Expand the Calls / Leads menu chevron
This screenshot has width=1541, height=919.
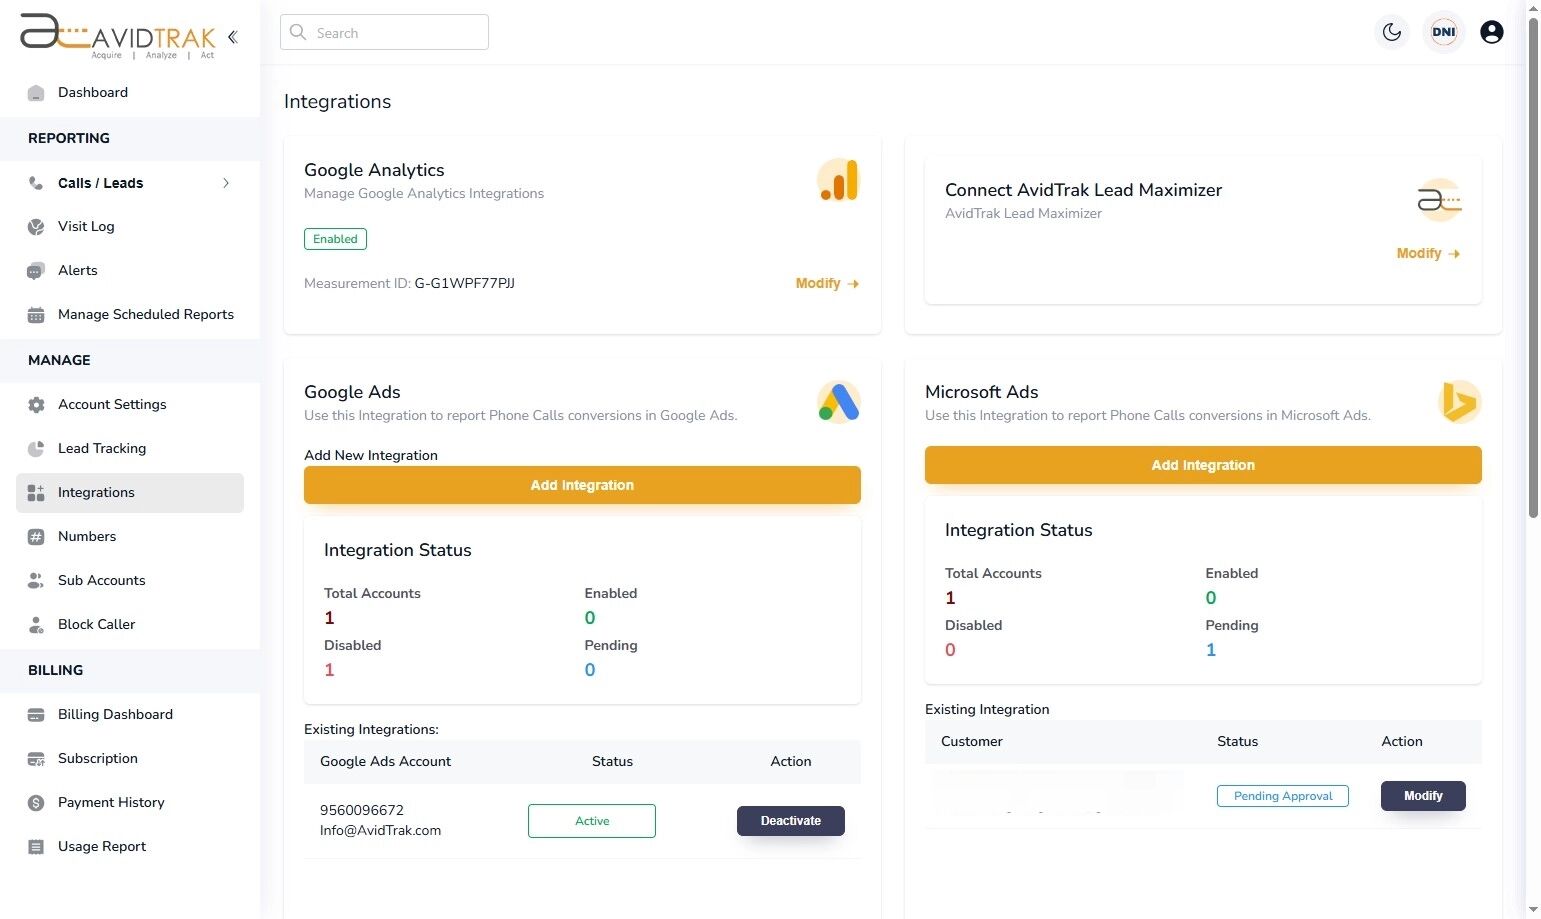(226, 183)
